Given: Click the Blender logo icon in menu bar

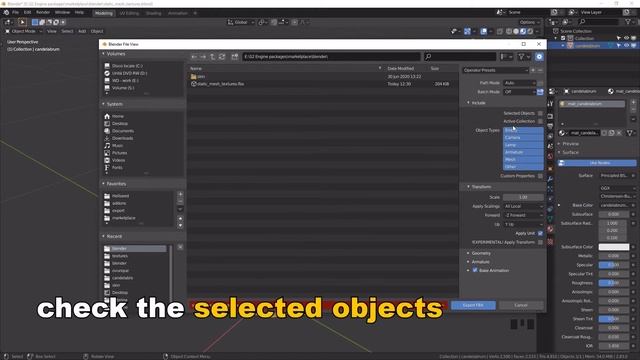Looking at the screenshot, I should click(6, 13).
